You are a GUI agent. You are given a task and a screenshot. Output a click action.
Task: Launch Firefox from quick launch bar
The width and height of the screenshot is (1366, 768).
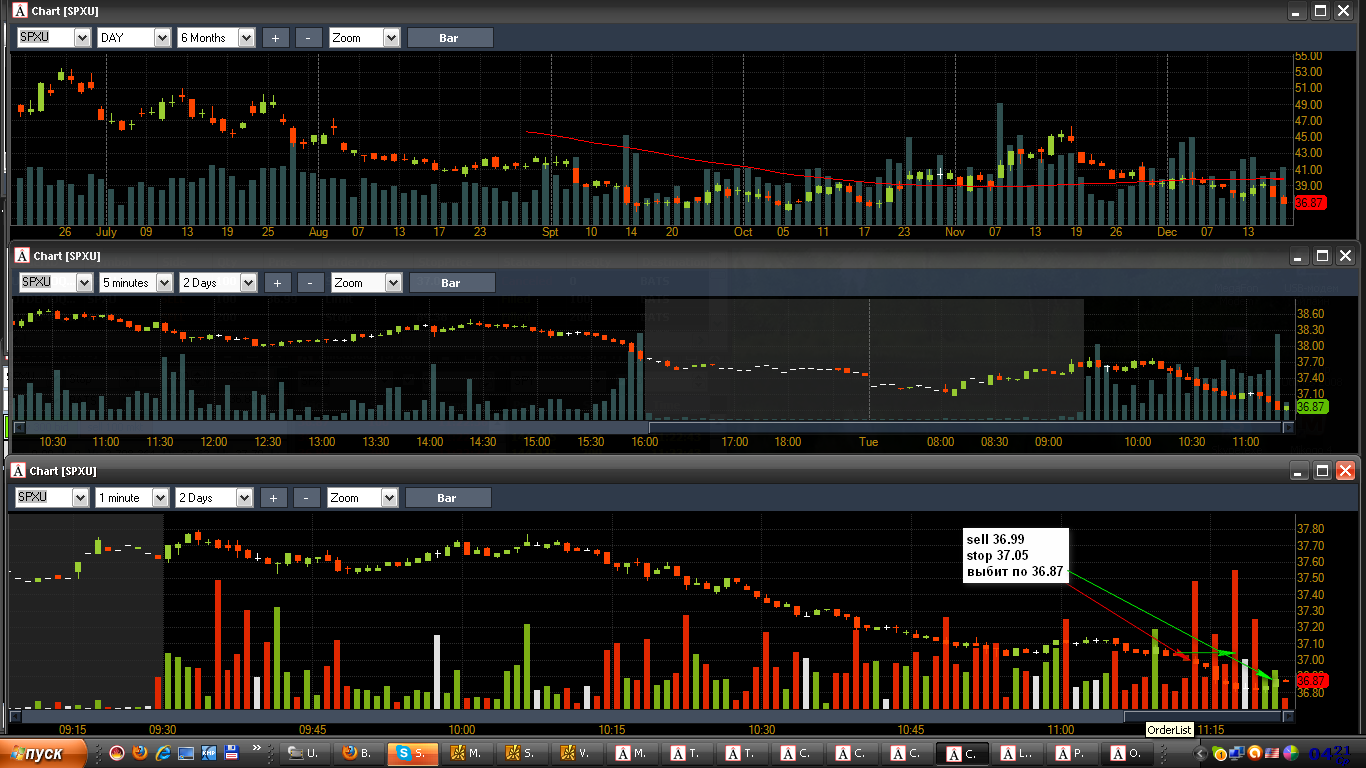pos(140,753)
